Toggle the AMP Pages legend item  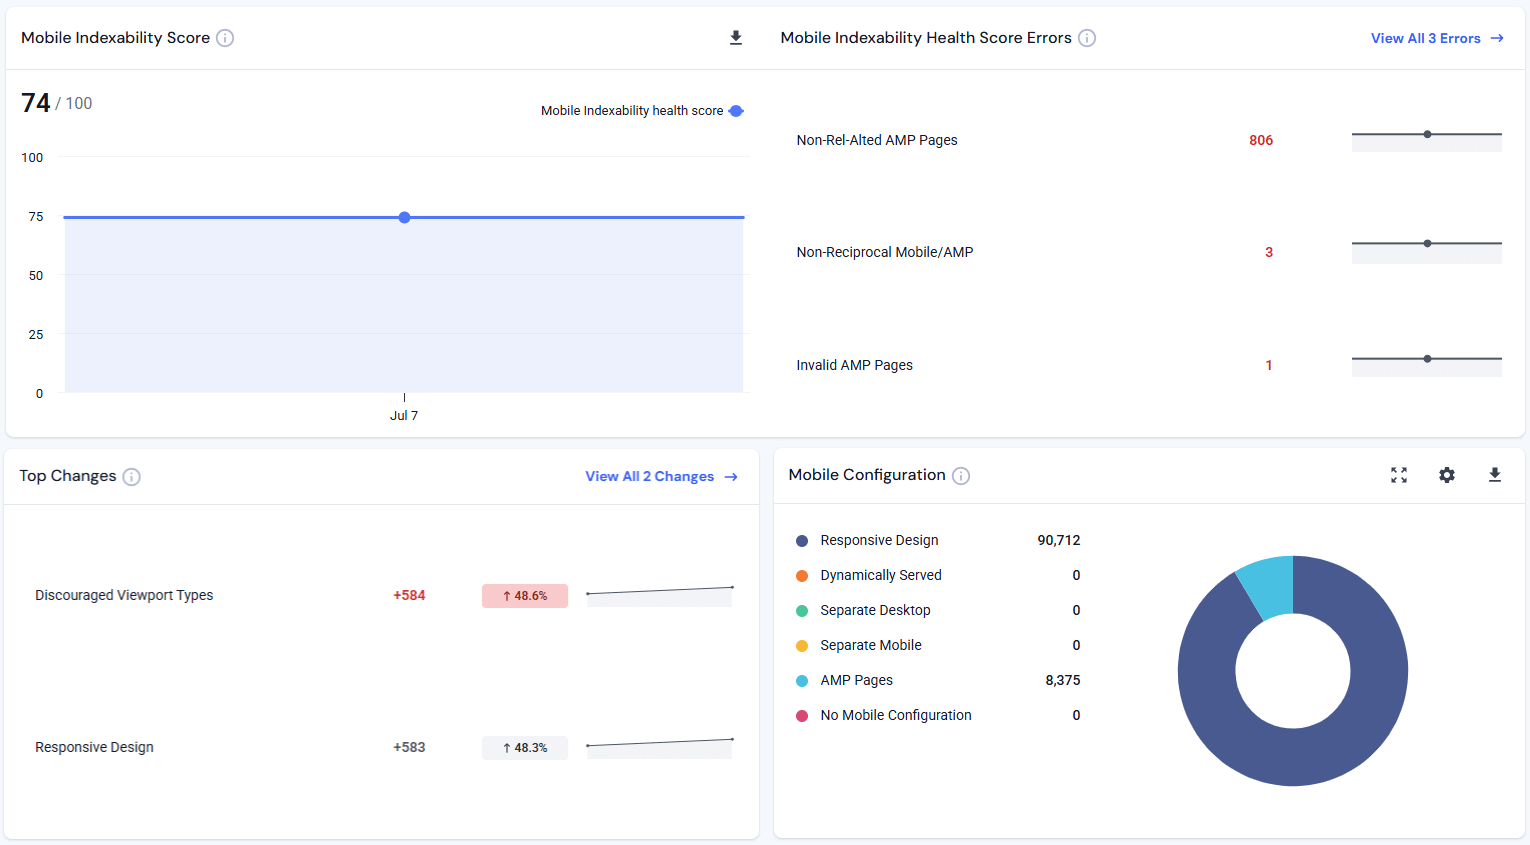tap(854, 680)
